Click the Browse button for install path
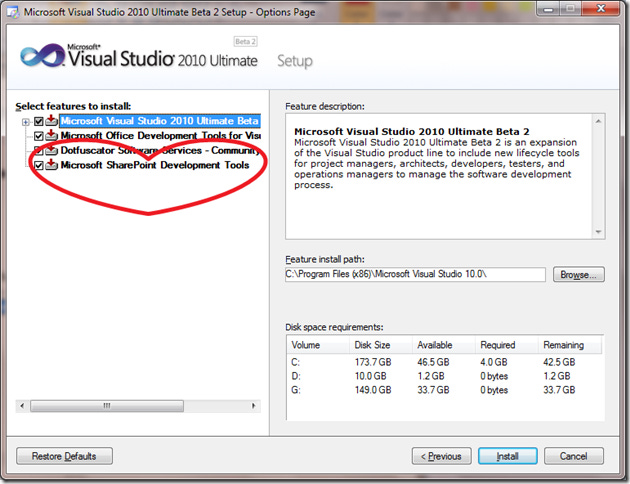The width and height of the screenshot is (630, 484). pos(579,275)
